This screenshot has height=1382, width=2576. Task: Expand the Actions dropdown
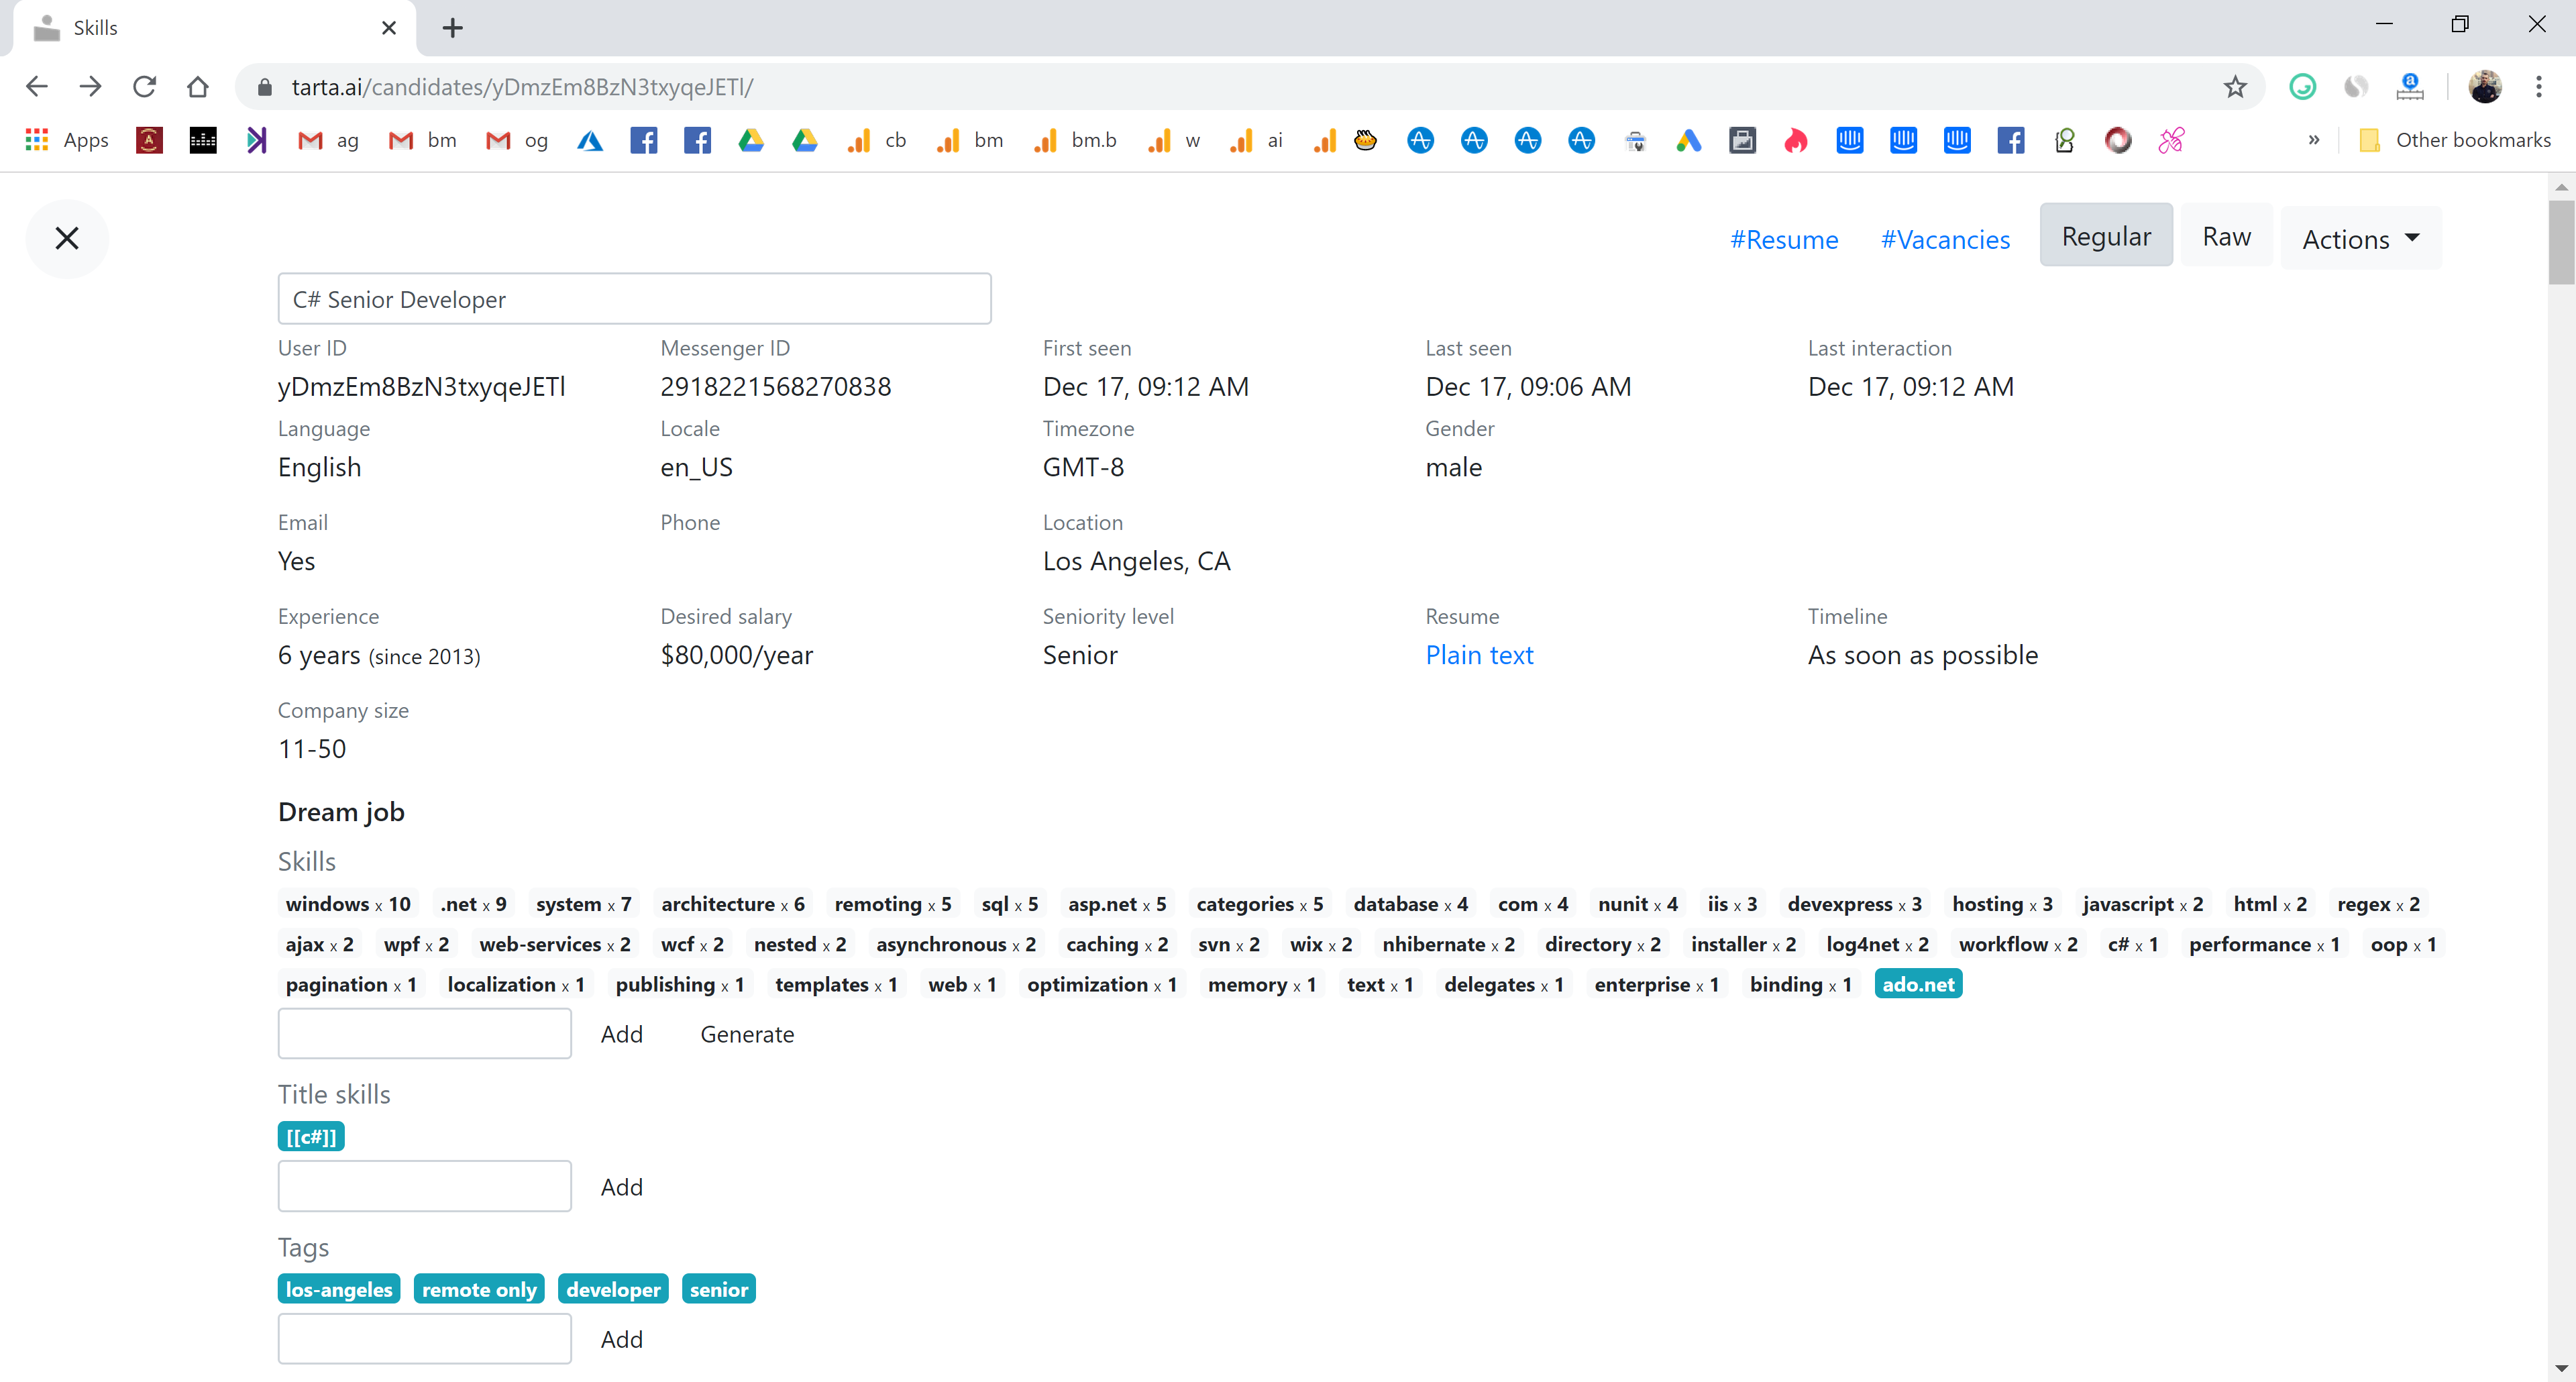pos(2360,239)
